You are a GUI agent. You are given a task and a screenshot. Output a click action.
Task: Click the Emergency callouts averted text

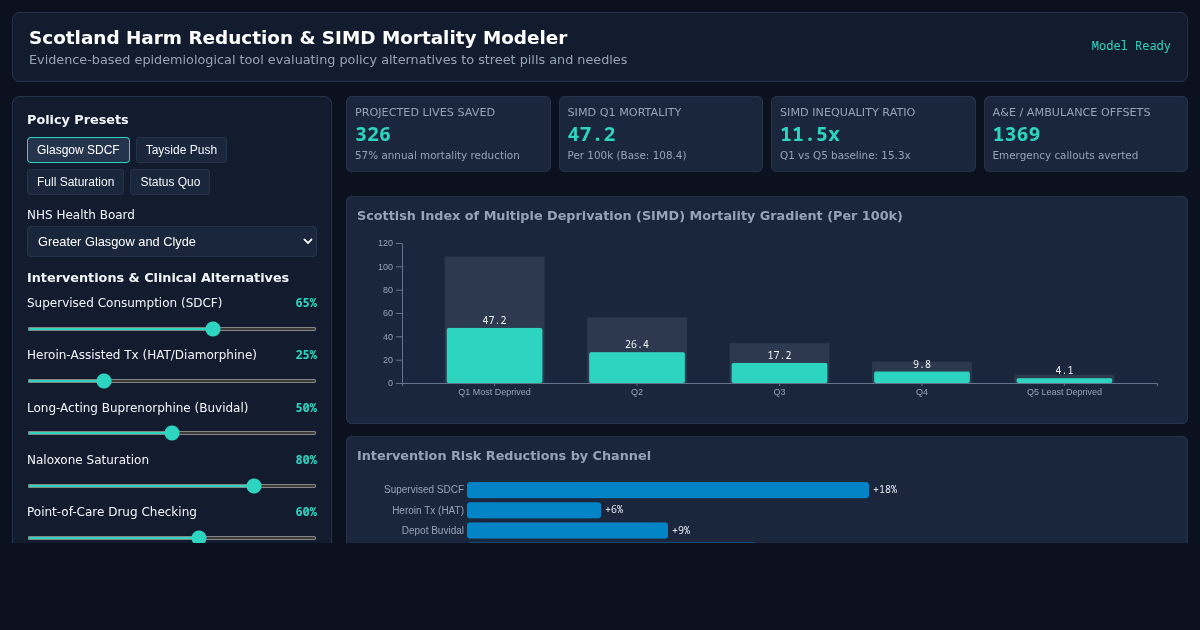click(x=1065, y=156)
